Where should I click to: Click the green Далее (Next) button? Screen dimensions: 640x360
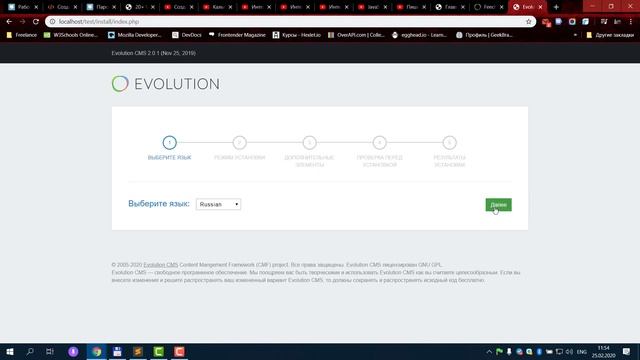pos(498,204)
